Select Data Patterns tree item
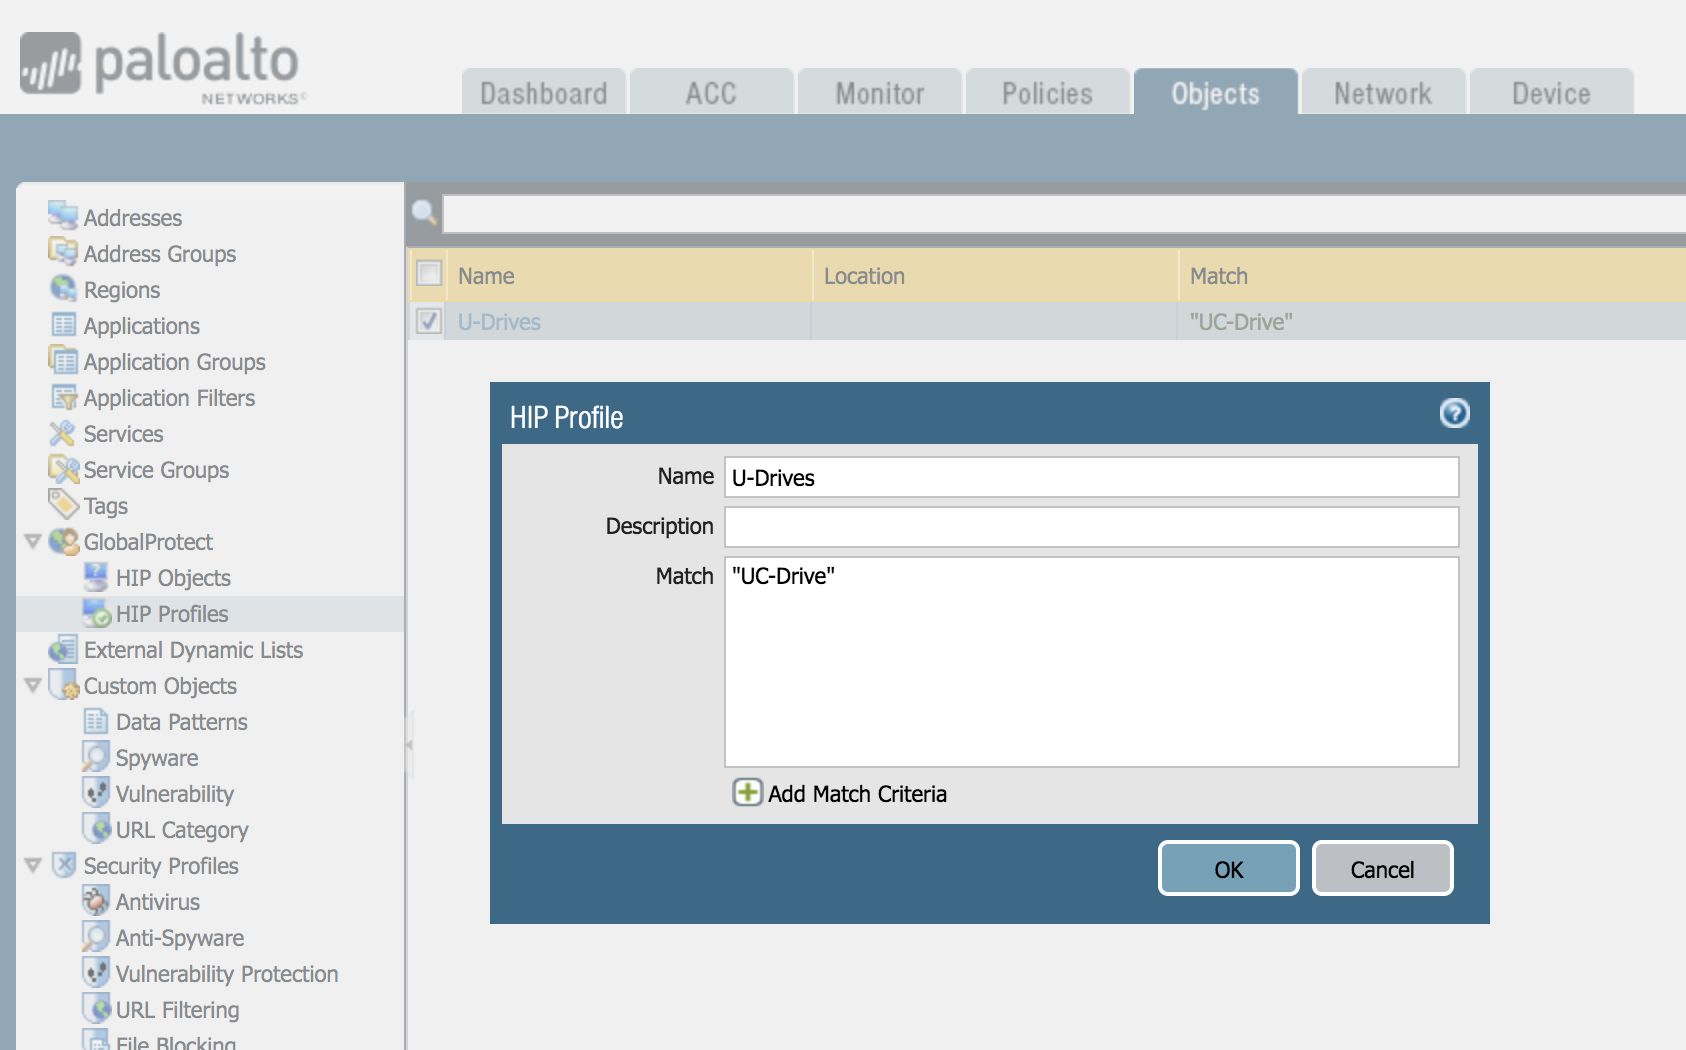1686x1050 pixels. point(182,722)
